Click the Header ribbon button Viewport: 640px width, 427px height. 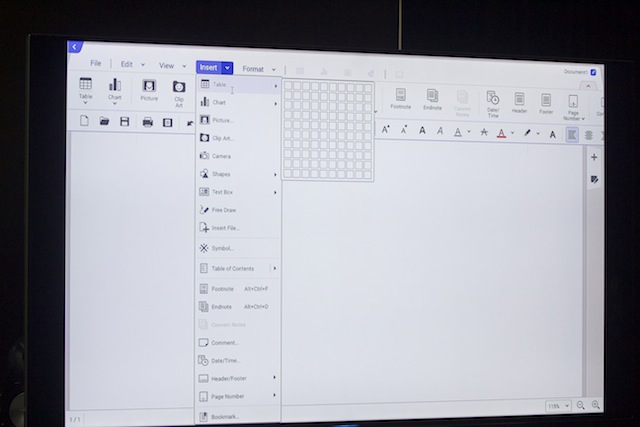tap(519, 103)
